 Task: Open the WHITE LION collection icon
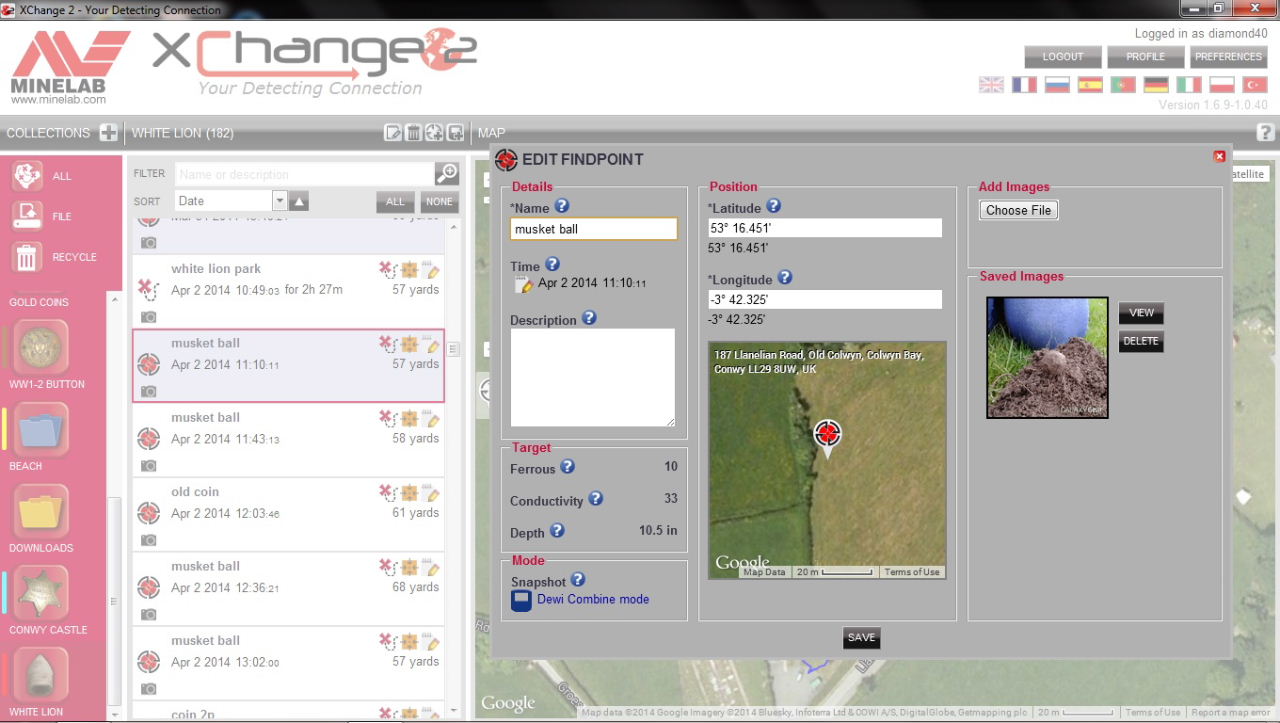click(42, 675)
